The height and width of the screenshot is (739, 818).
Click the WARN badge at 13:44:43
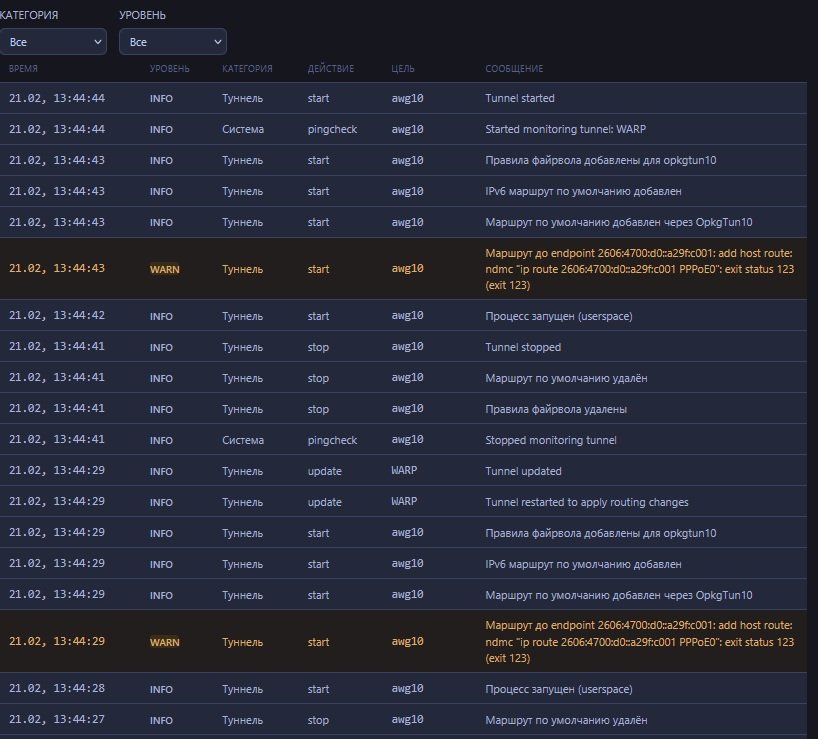coord(165,269)
